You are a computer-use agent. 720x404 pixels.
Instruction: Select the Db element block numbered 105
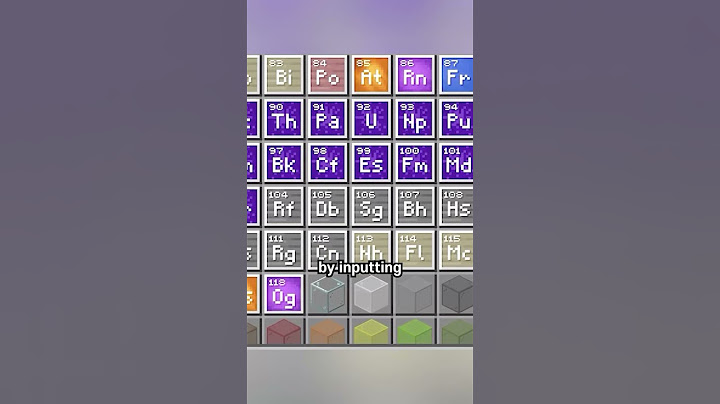click(327, 206)
